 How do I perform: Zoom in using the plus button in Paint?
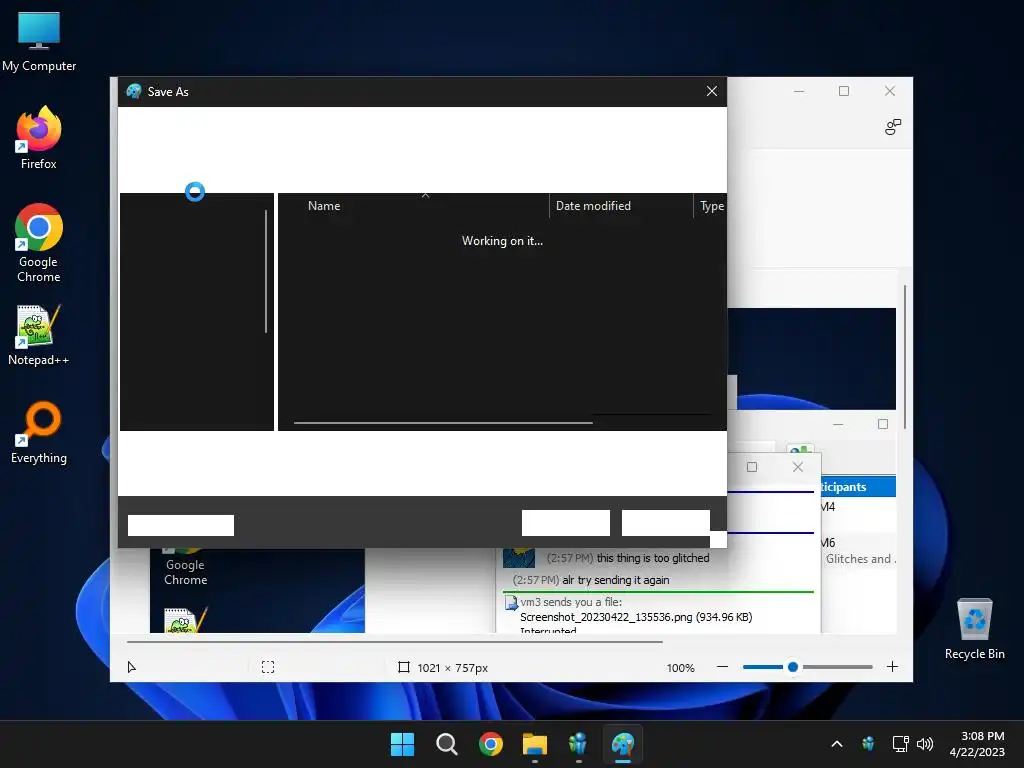pos(892,667)
